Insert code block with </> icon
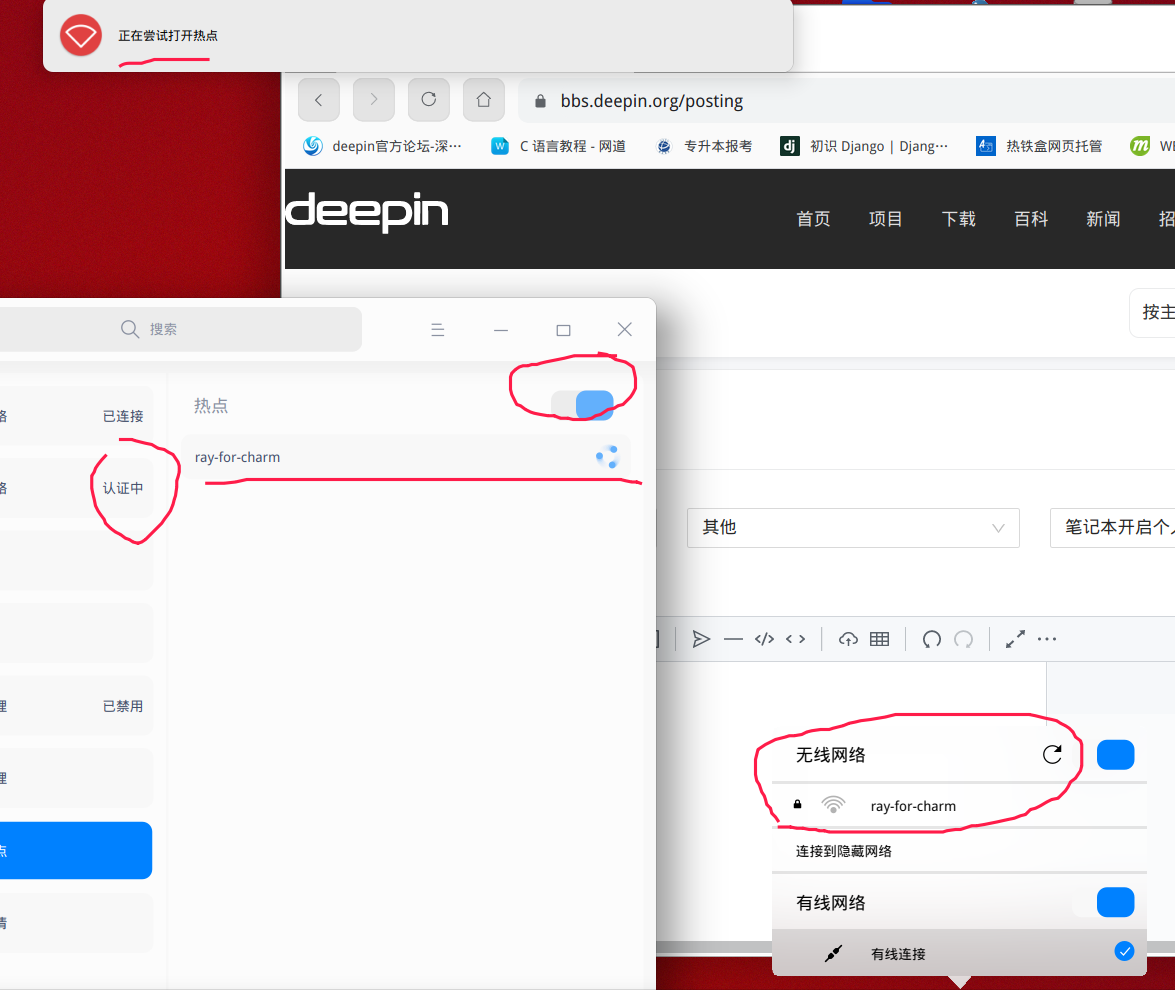The image size is (1175, 990). click(x=764, y=639)
